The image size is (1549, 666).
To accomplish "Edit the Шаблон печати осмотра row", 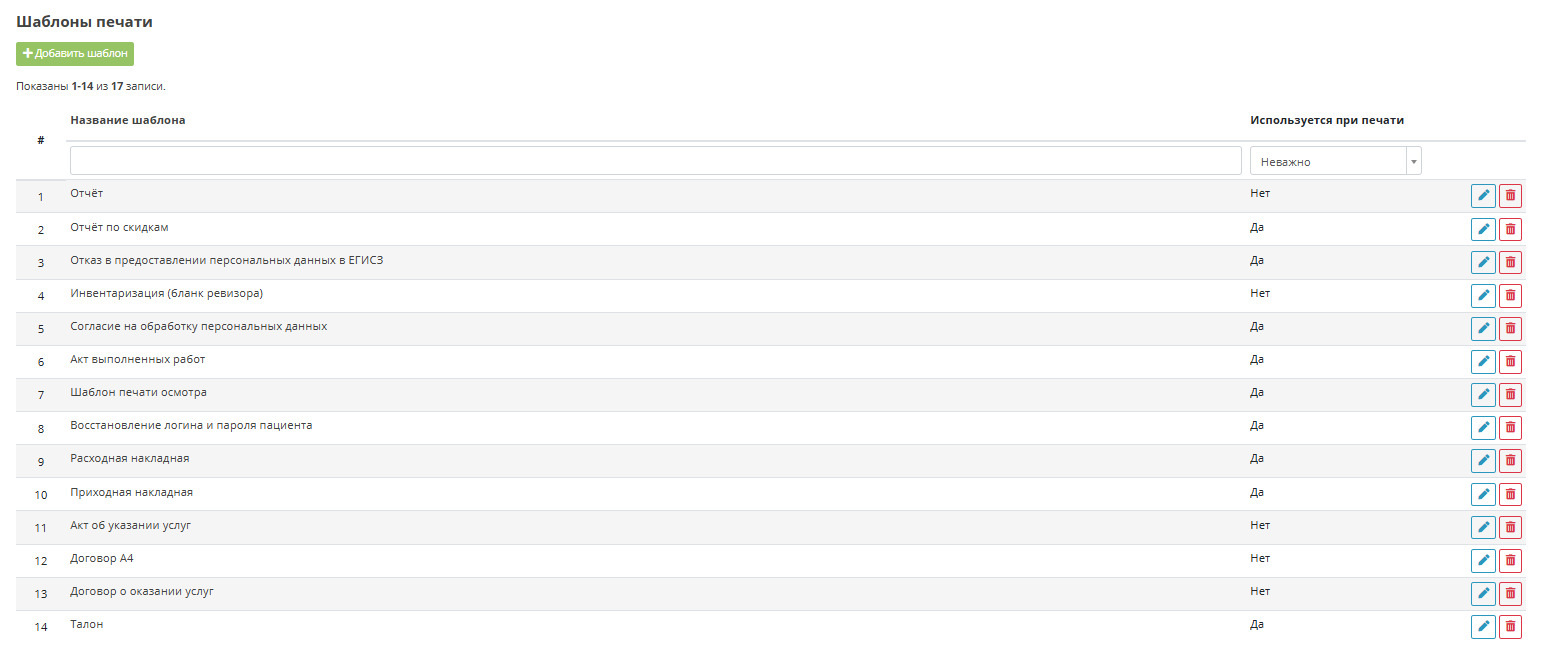I will 1483,394.
